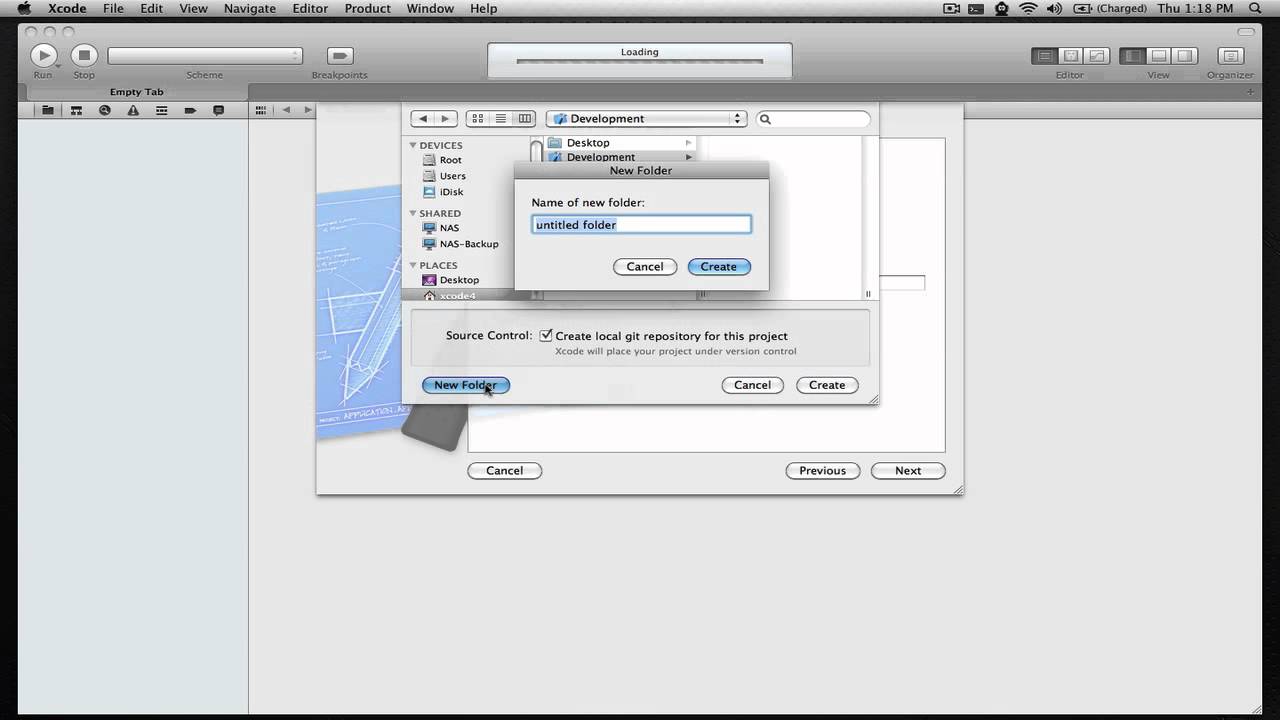This screenshot has height=720, width=1280.
Task: Open the Navigate menu
Action: [249, 8]
